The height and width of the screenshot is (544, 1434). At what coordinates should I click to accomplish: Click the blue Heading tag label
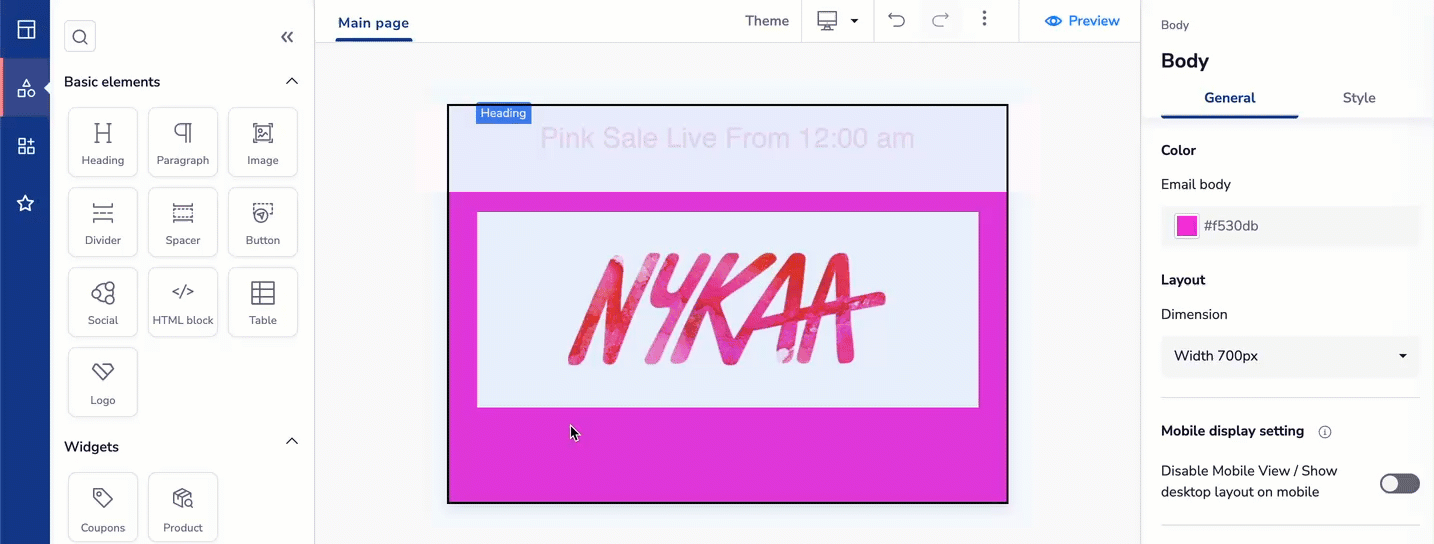[x=503, y=113]
